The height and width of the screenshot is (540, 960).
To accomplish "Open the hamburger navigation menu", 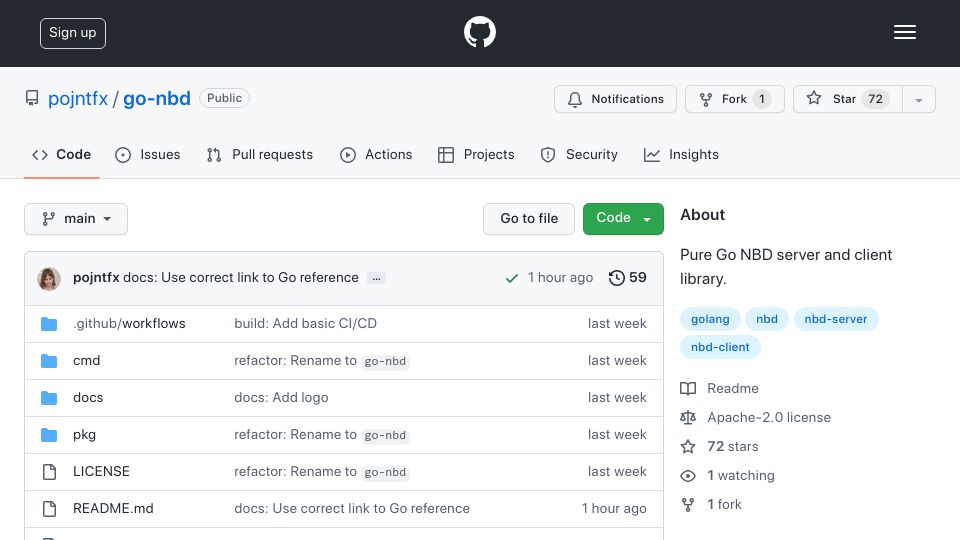I will [x=904, y=32].
